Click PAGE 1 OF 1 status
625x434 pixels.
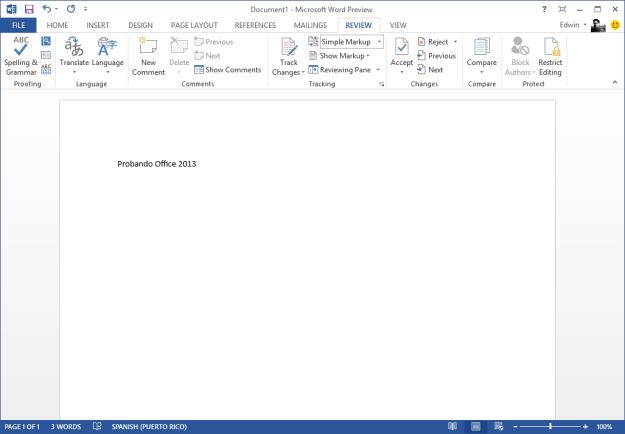tap(22, 427)
